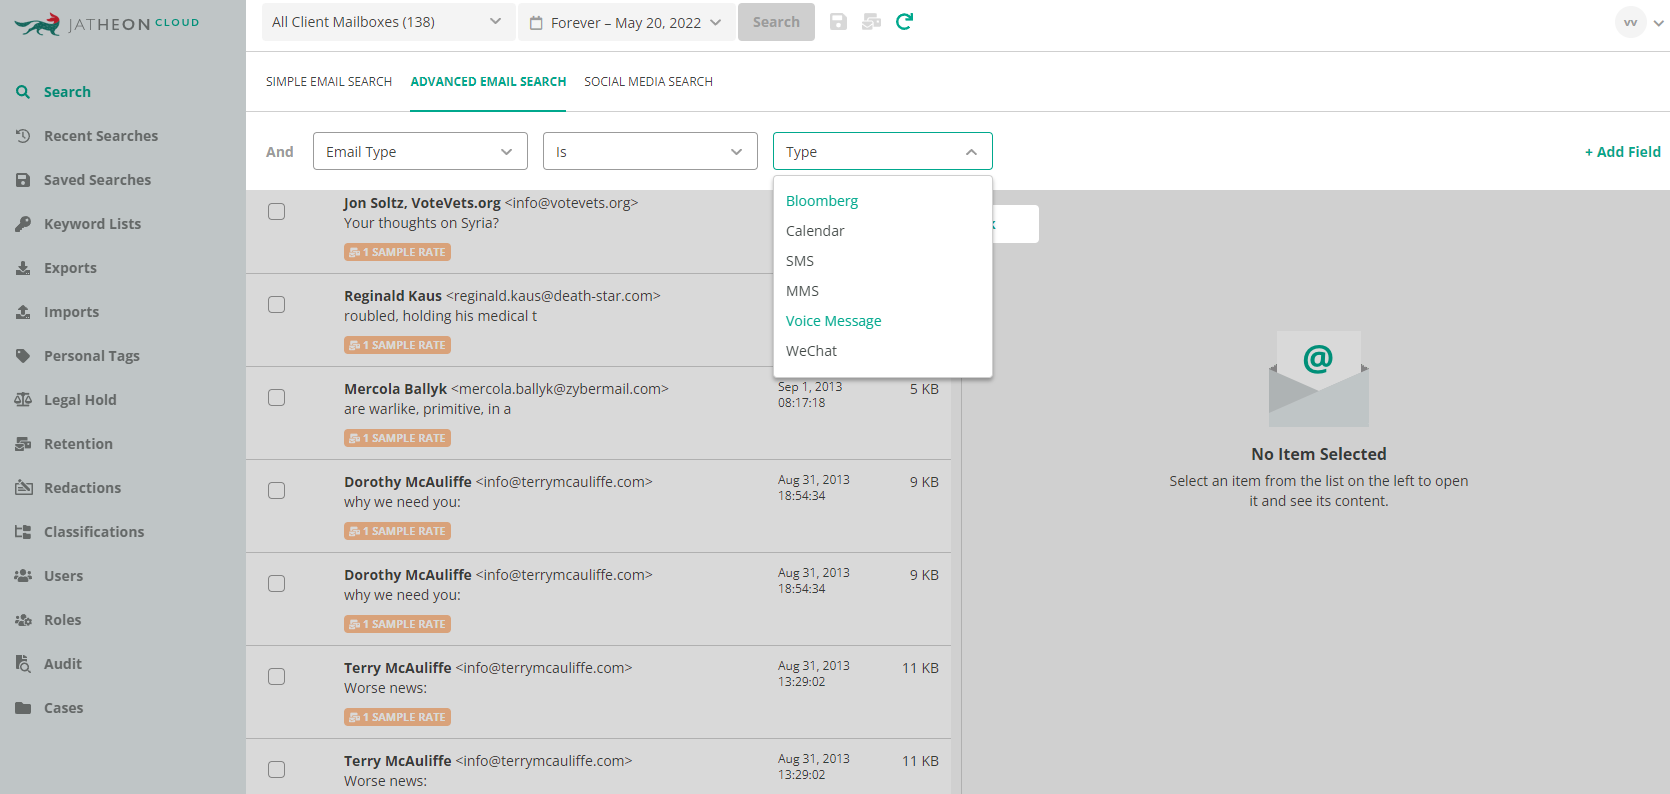The height and width of the screenshot is (794, 1670).
Task: Click the Saved Searches disk icon
Action: (23, 180)
